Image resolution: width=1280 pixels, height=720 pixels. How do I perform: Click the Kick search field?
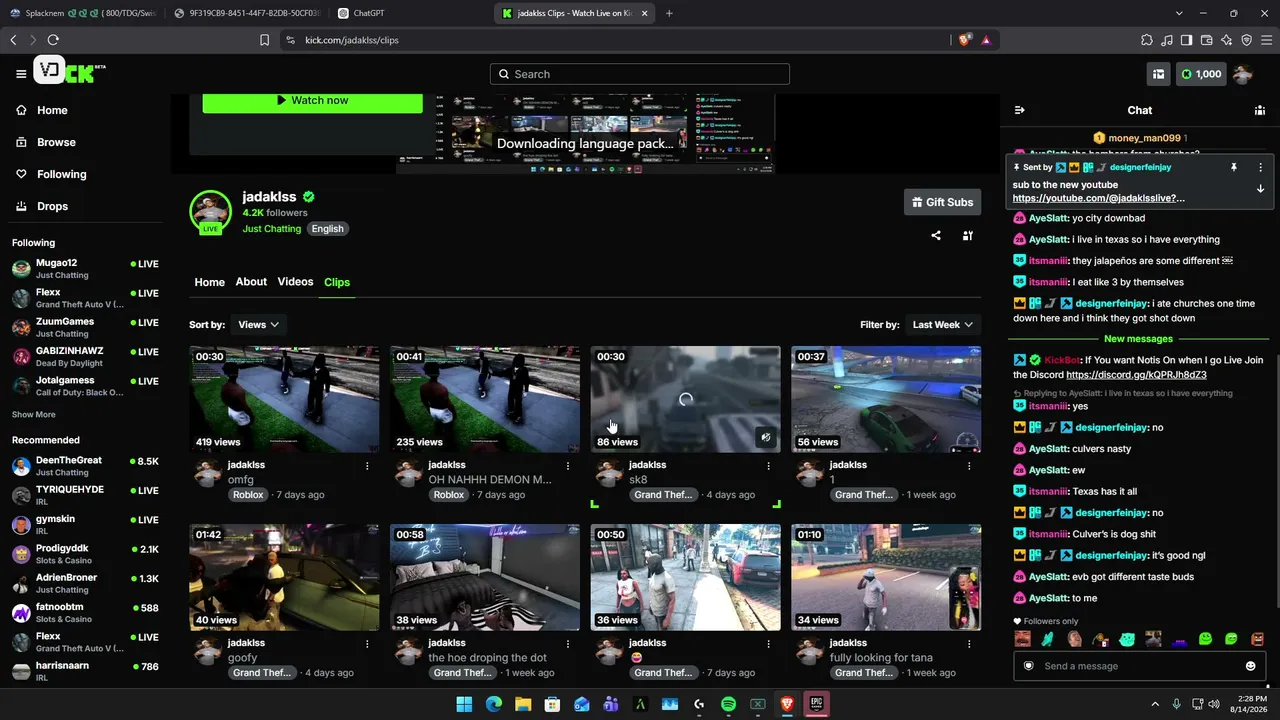(640, 74)
